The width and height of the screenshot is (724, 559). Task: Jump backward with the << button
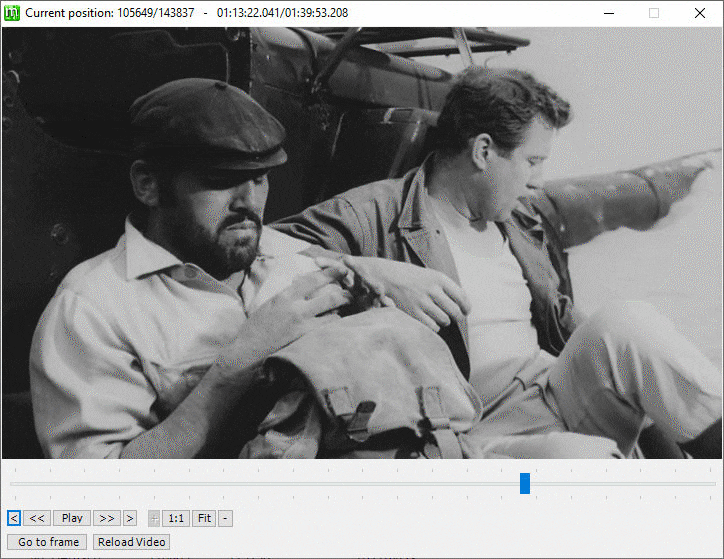(37, 518)
